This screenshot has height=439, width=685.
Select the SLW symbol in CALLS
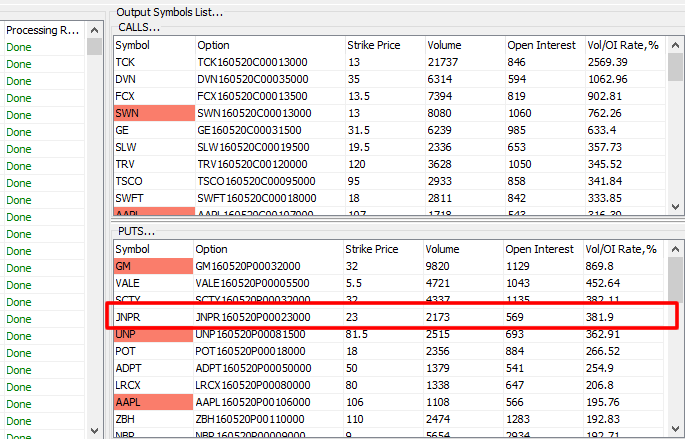pos(126,147)
